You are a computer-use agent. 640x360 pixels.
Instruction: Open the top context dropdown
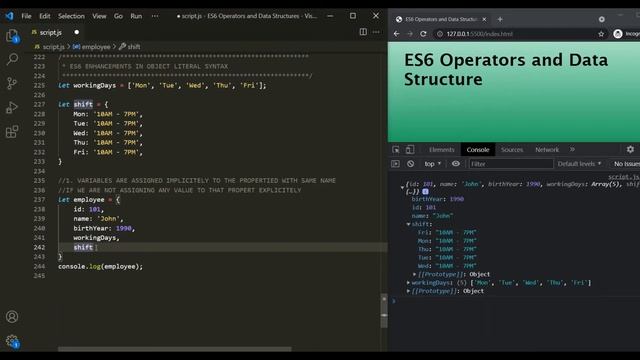[x=432, y=164]
